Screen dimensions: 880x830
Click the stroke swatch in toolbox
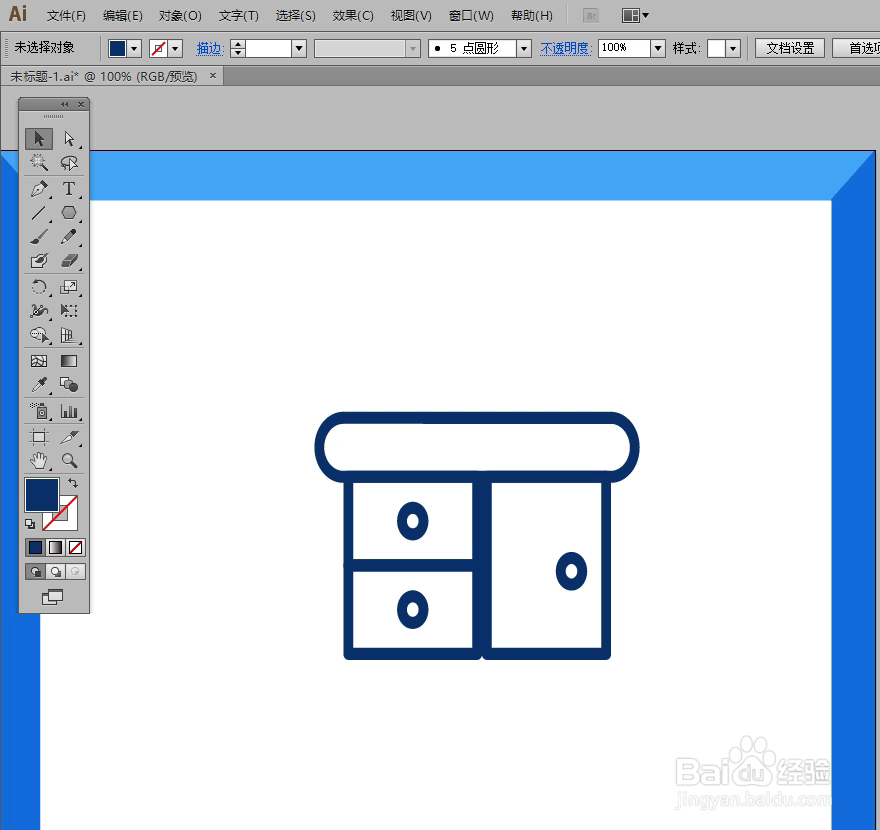pos(67,519)
